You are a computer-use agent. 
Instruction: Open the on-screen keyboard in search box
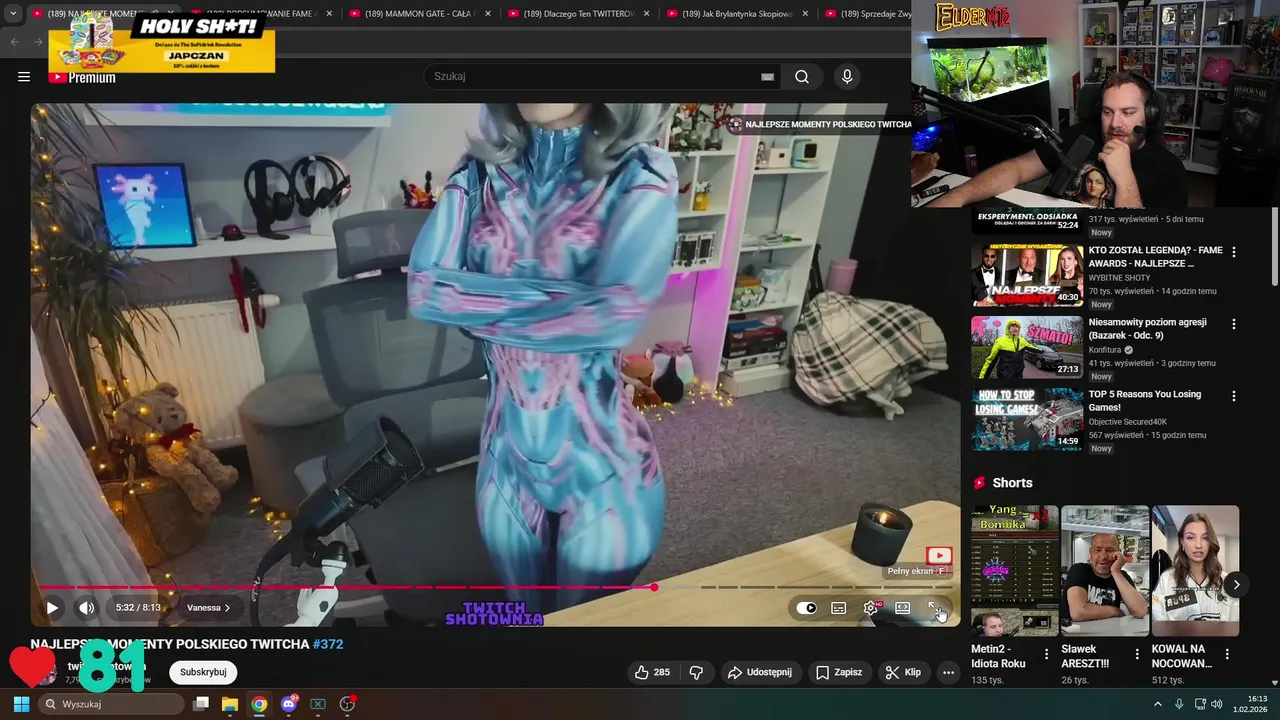pos(767,77)
